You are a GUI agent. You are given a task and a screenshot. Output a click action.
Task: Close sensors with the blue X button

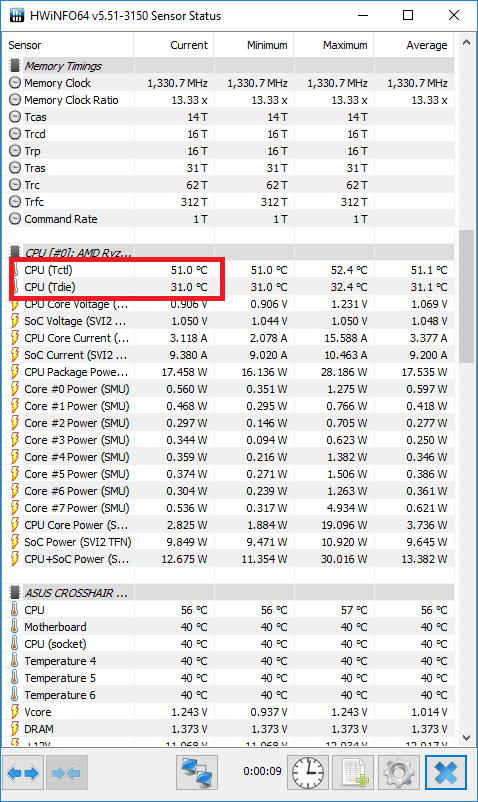pyautogui.click(x=446, y=773)
